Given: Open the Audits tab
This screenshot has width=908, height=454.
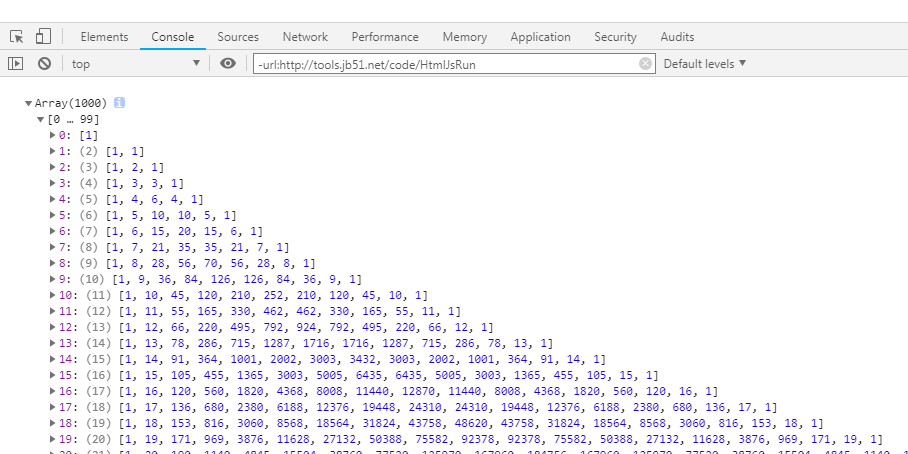Looking at the screenshot, I should click(x=677, y=36).
